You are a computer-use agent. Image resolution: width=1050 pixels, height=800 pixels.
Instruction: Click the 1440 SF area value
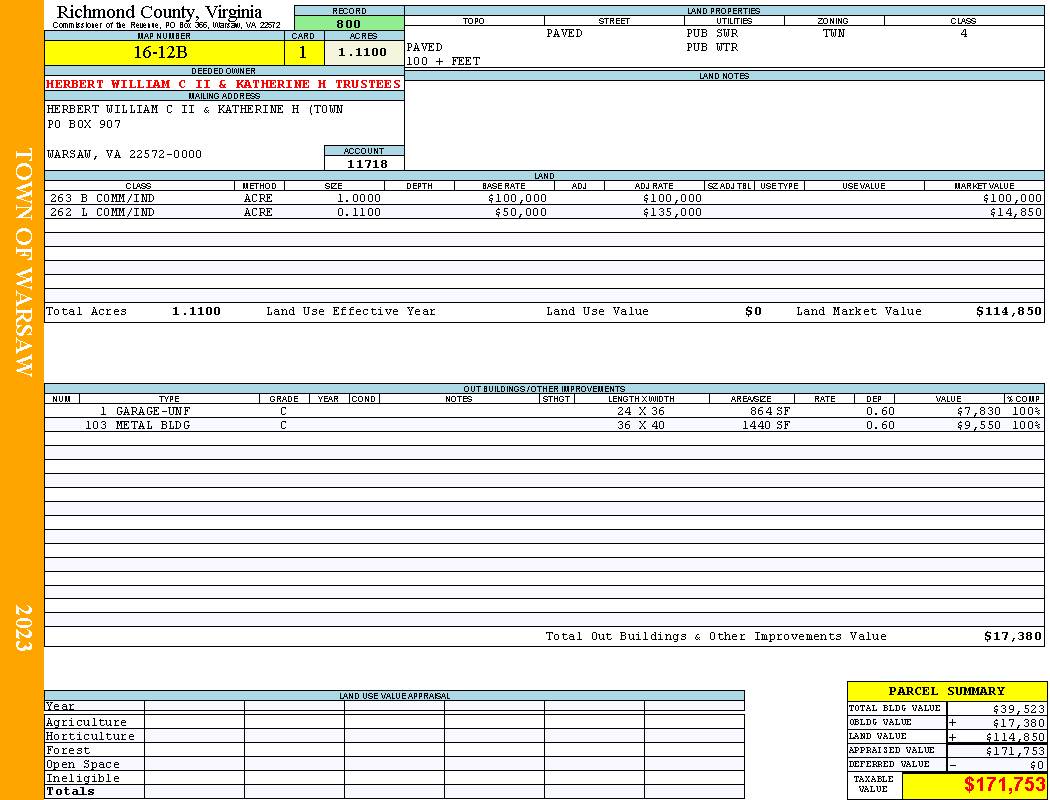coord(766,425)
